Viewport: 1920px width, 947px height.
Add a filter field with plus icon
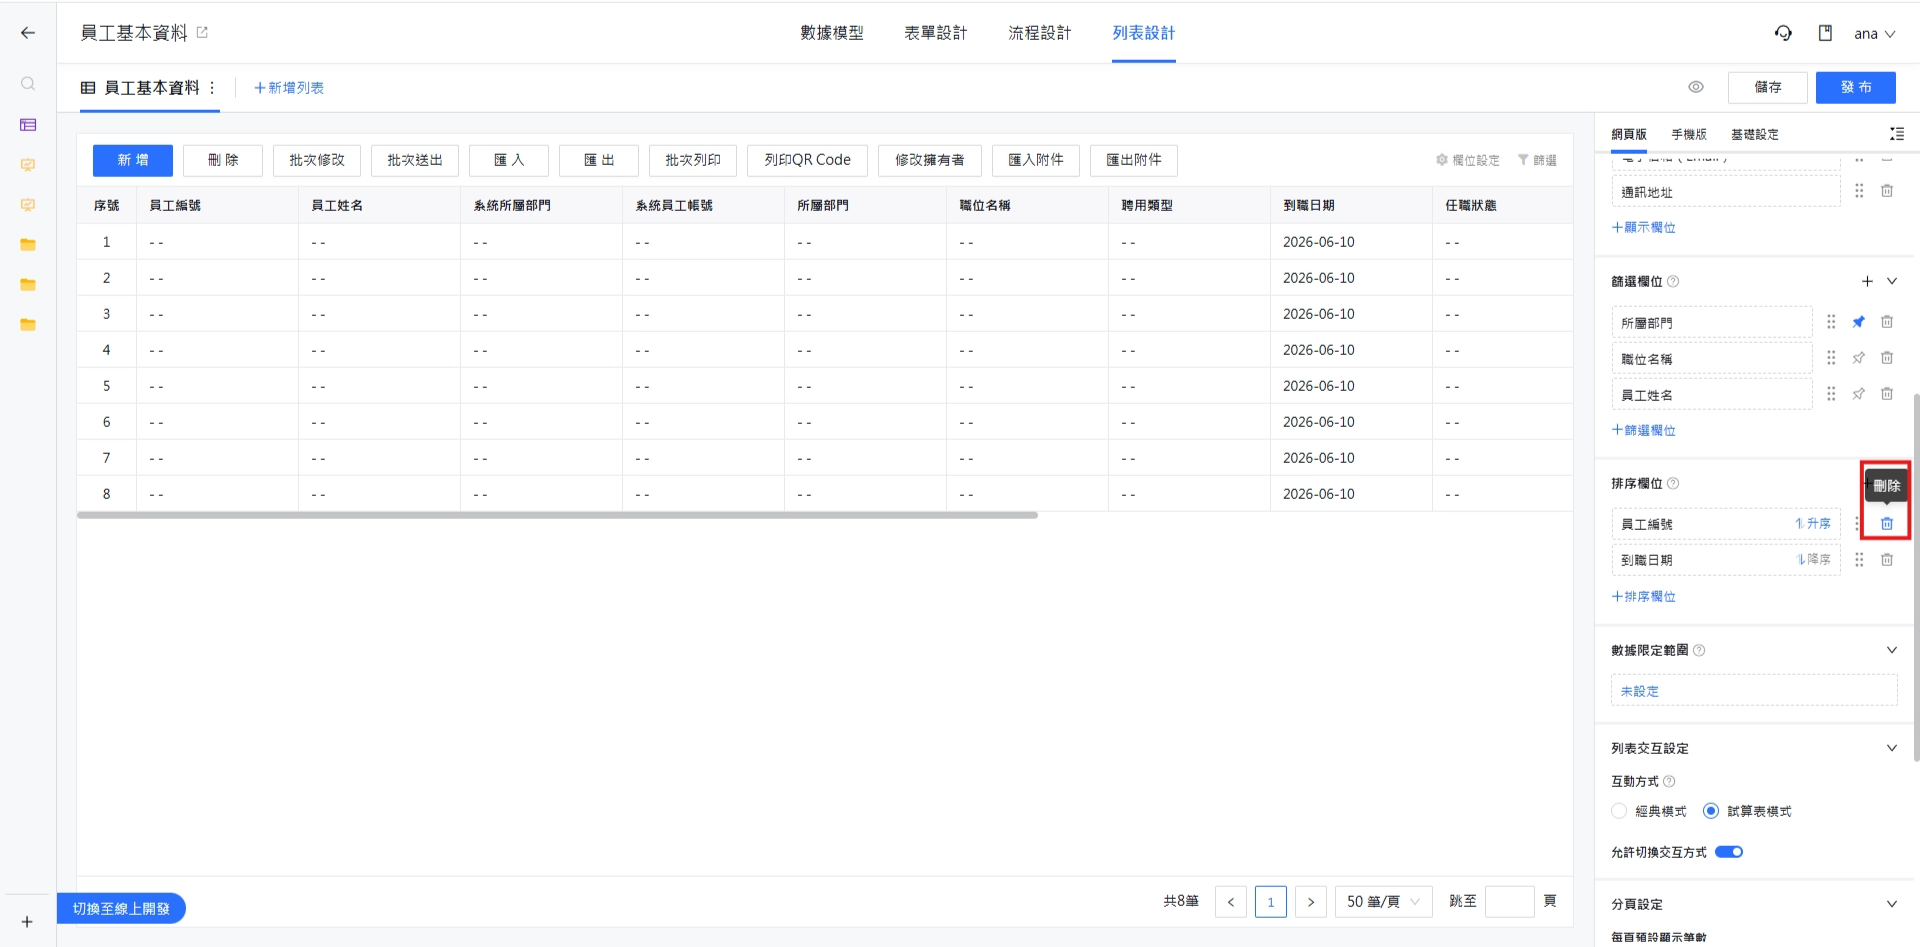click(1867, 281)
